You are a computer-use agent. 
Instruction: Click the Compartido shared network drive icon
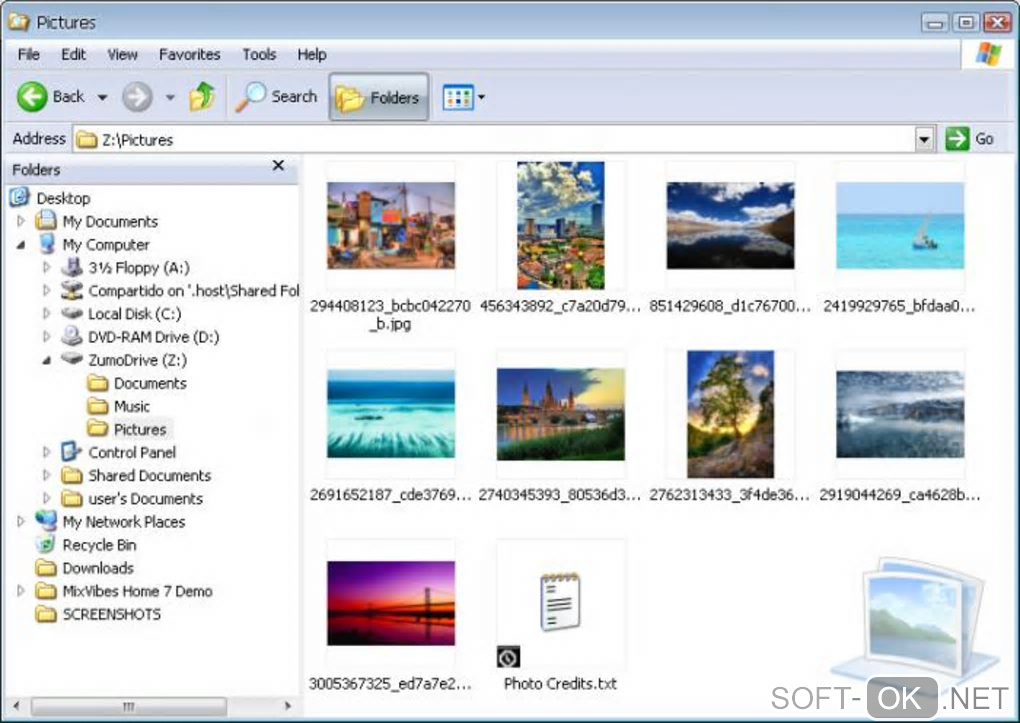point(72,290)
